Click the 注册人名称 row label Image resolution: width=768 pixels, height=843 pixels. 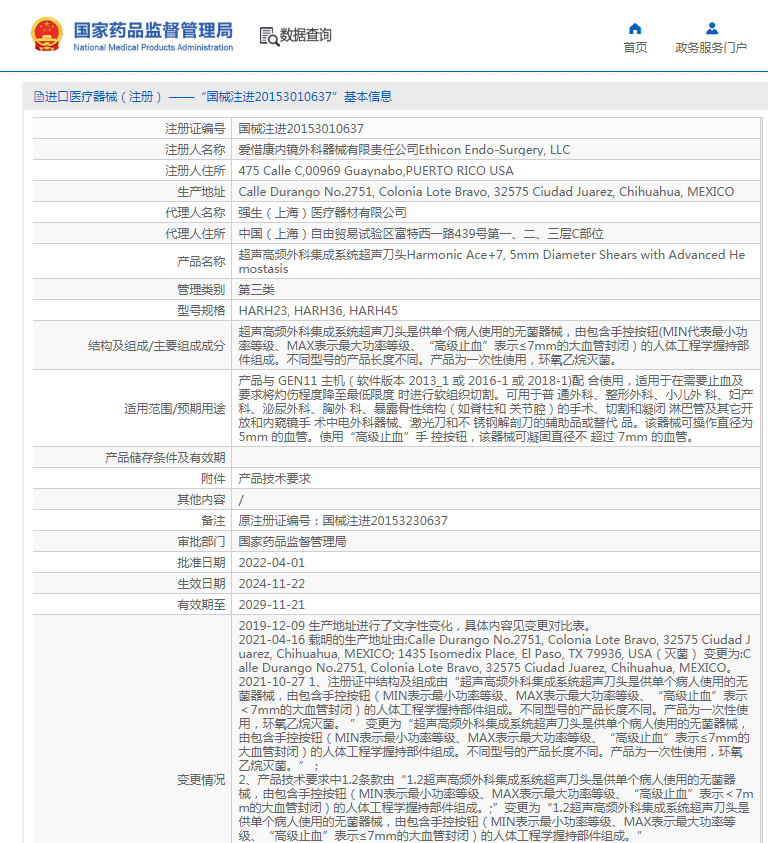[195, 150]
